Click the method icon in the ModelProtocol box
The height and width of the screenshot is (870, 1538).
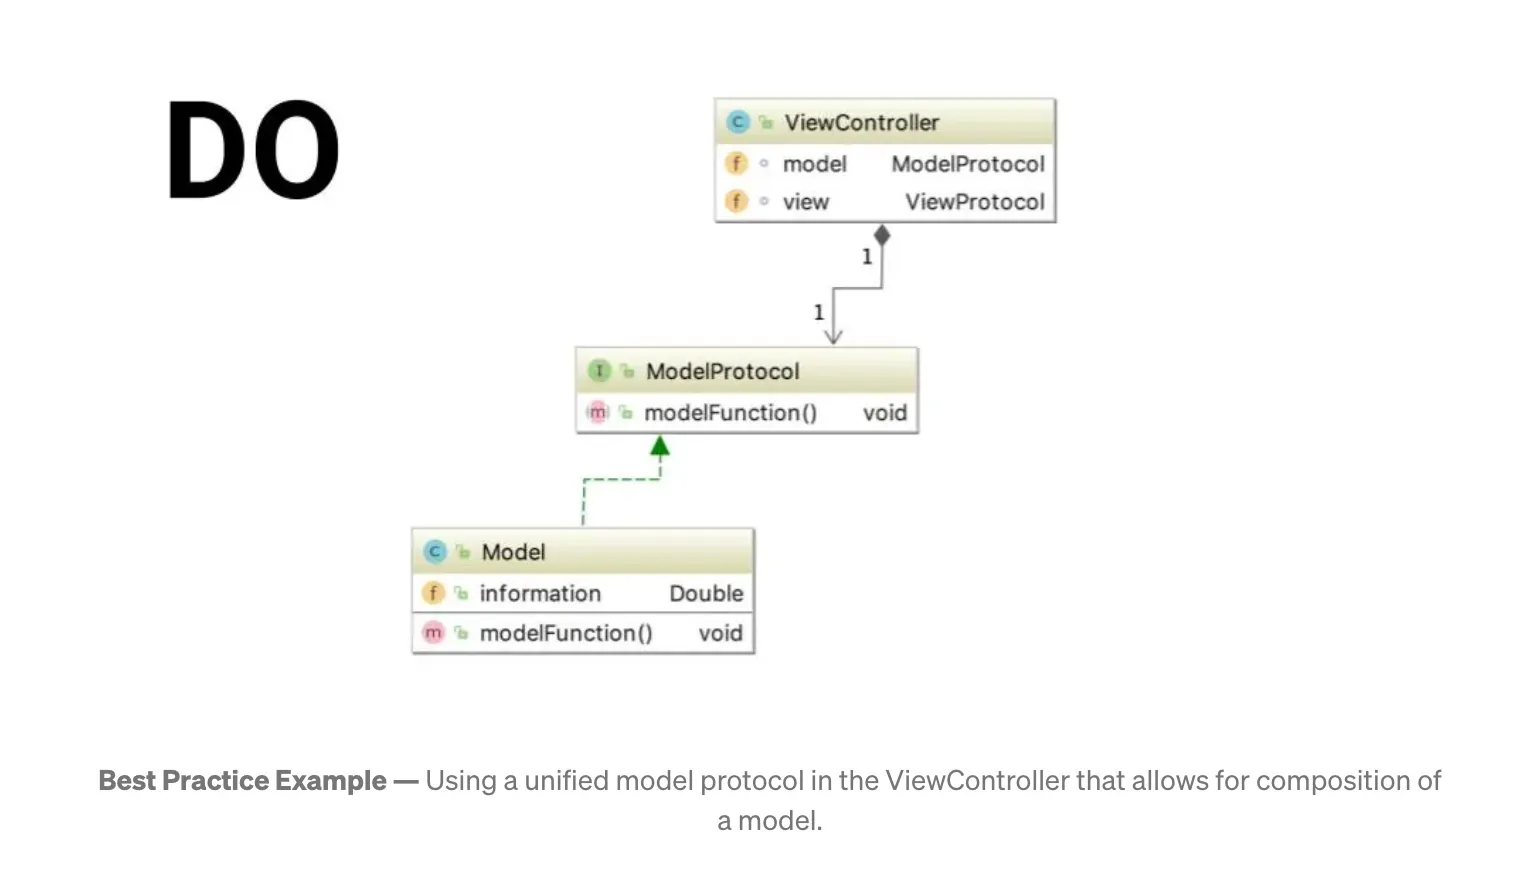point(597,412)
